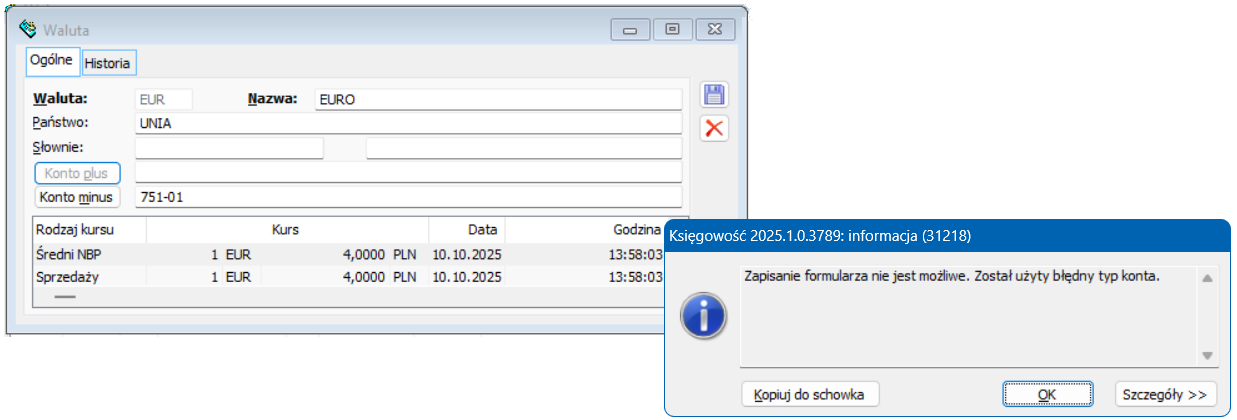Click the Nazwa field containing EURO
This screenshot has width=1237, height=420.
pos(498,99)
